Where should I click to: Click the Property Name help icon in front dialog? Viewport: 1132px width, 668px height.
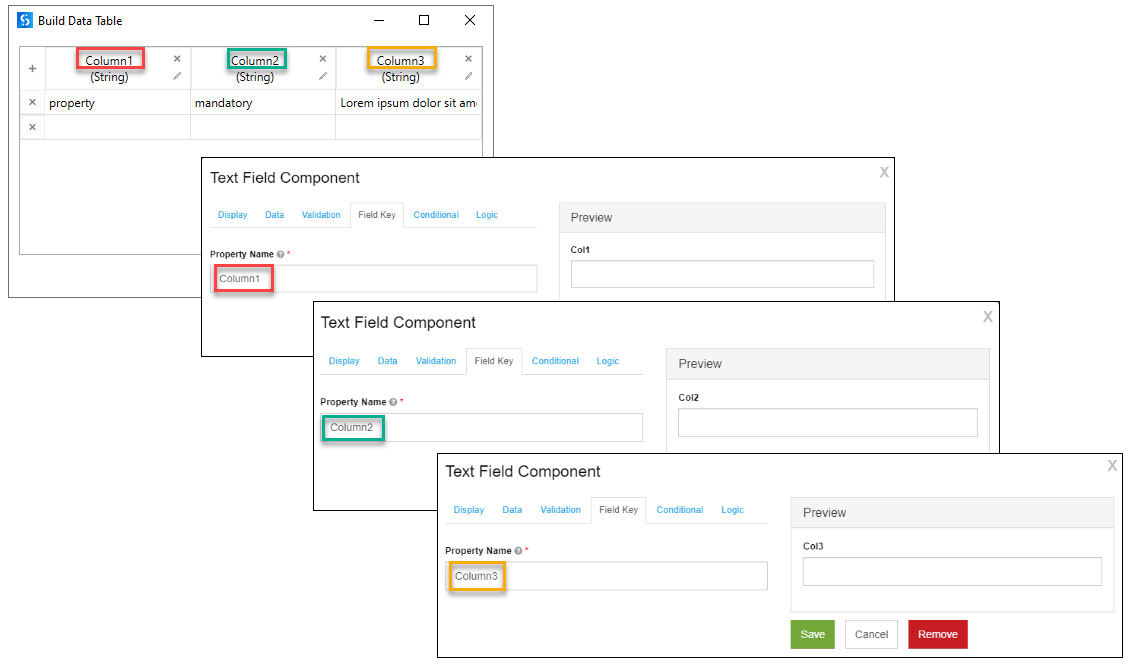(x=518, y=551)
